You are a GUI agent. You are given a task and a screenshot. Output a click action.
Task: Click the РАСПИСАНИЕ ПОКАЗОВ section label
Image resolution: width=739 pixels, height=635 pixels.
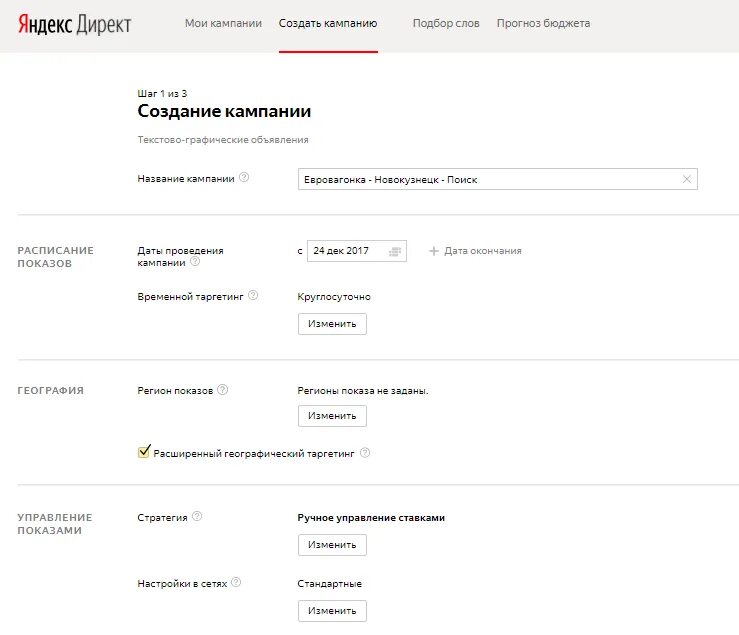pyautogui.click(x=56, y=257)
